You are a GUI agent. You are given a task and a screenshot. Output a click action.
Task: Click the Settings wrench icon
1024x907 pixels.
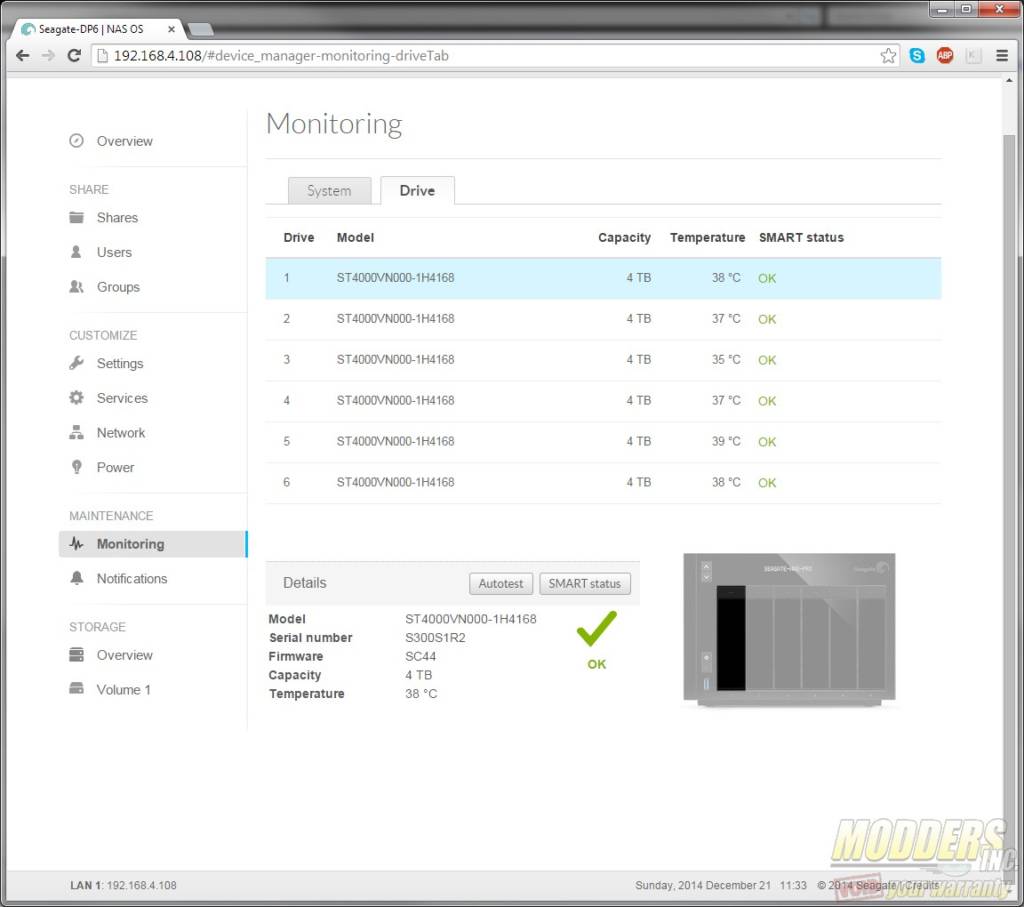76,363
